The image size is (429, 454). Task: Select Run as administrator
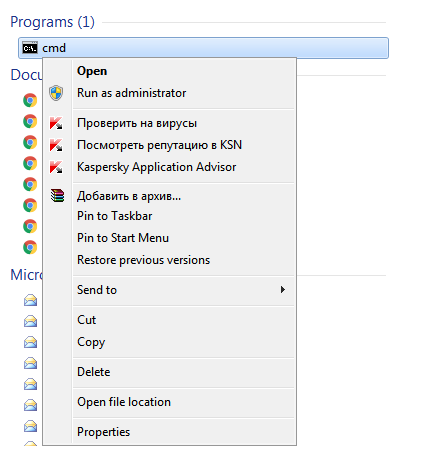pos(131,93)
